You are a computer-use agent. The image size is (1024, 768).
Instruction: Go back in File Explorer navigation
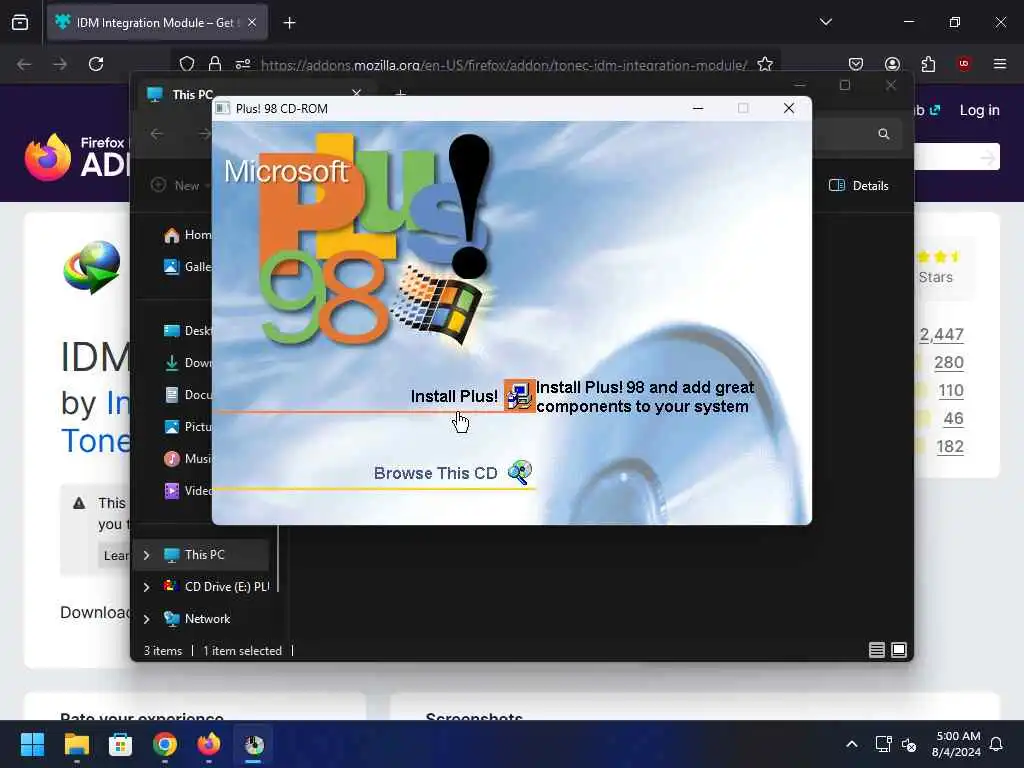pyautogui.click(x=157, y=134)
